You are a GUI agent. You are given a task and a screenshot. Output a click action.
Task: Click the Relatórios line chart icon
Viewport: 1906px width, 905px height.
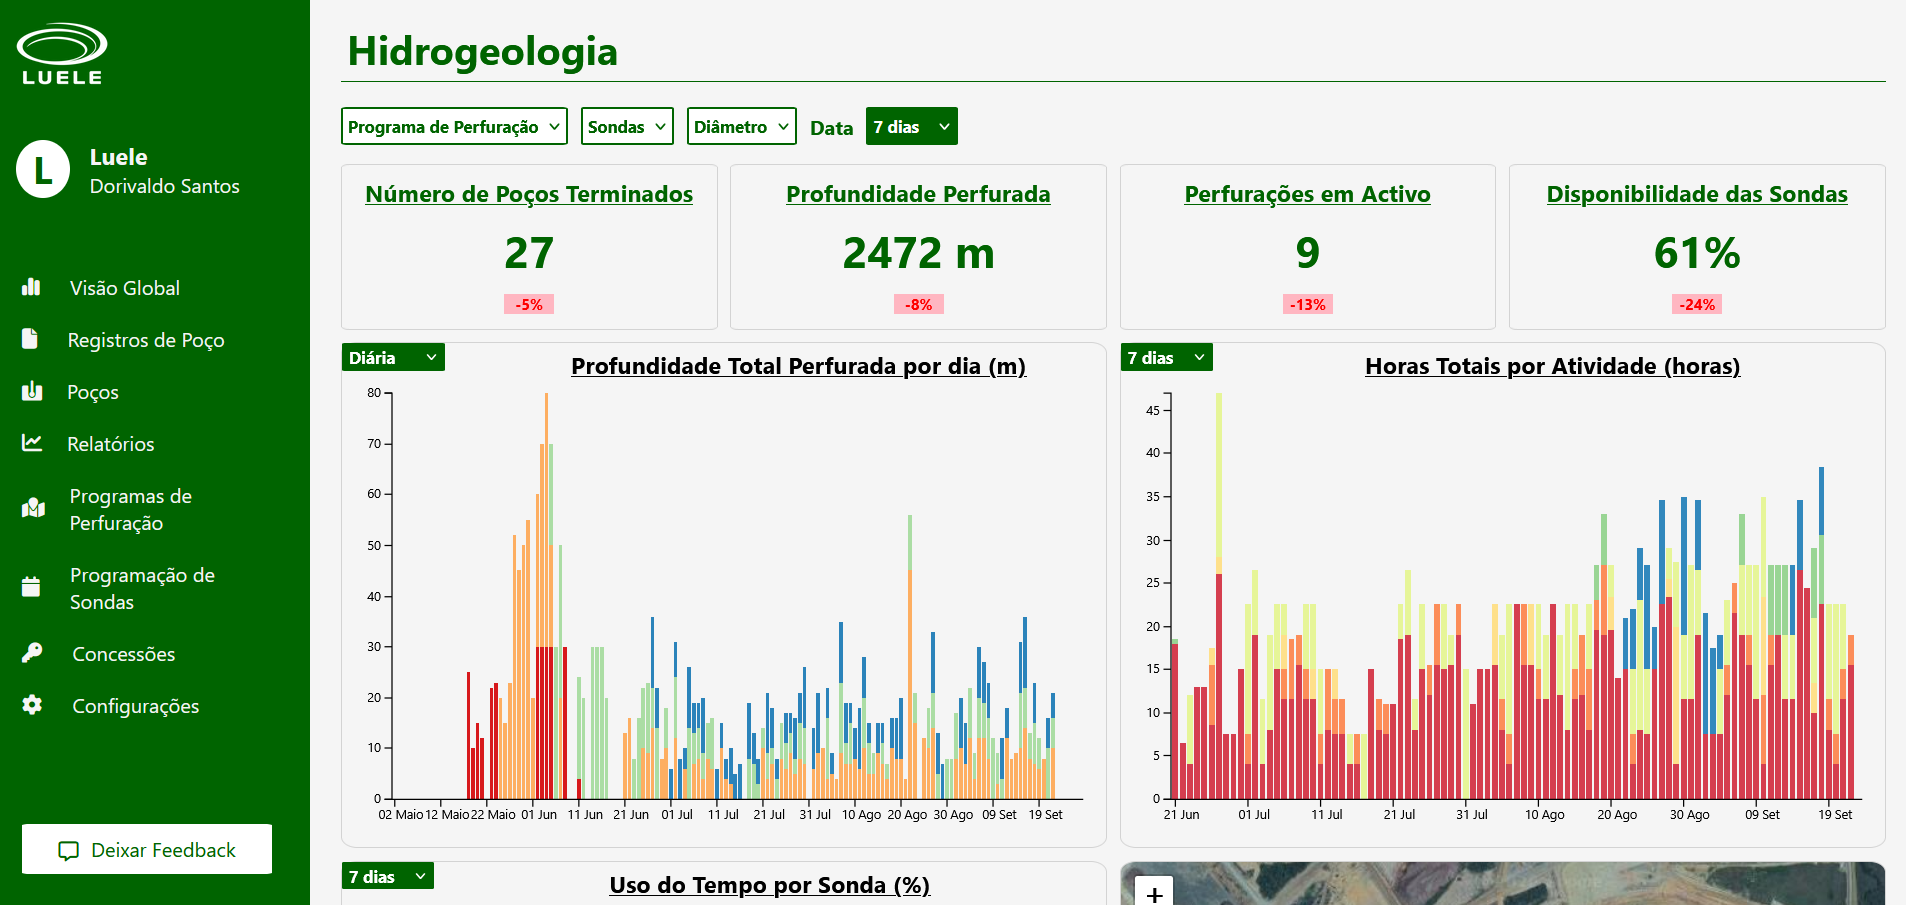32,443
